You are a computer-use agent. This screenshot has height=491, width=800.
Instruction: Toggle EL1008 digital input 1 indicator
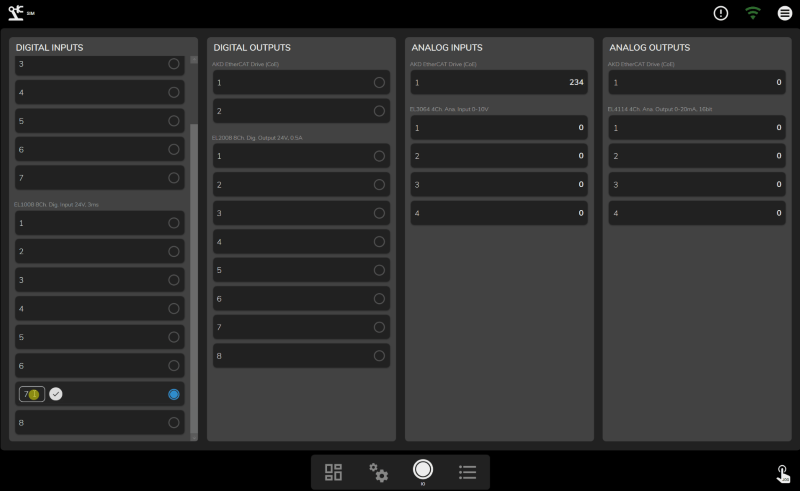coord(173,223)
